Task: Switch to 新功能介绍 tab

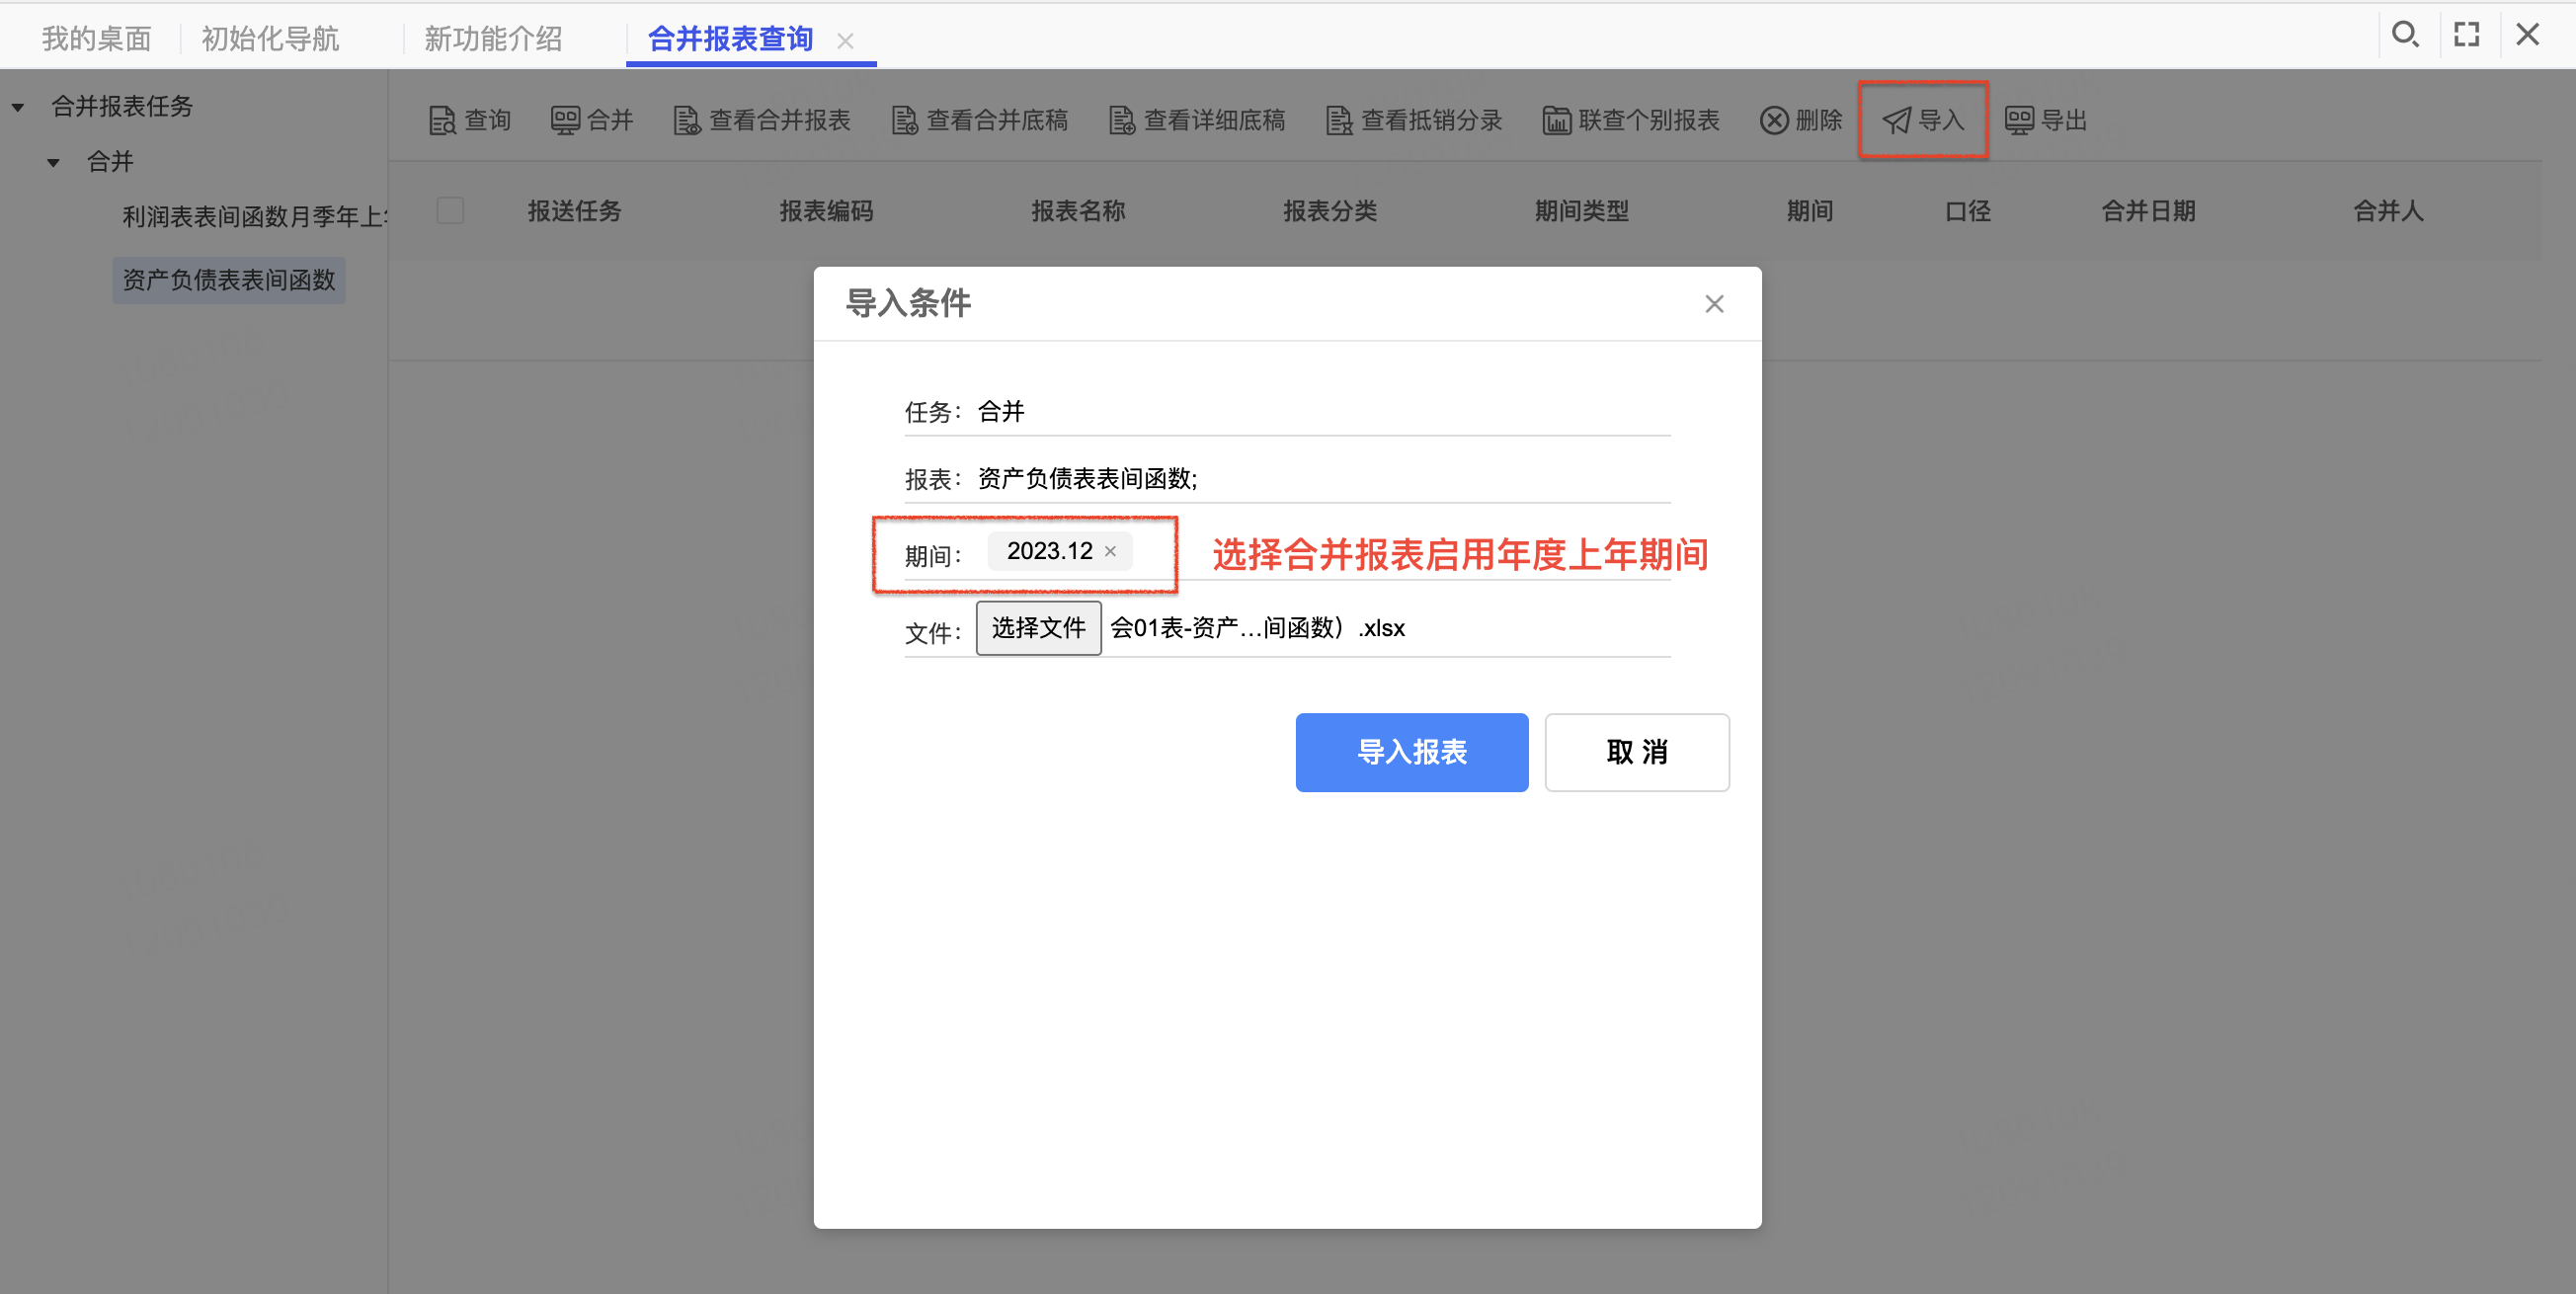Action: [x=493, y=39]
